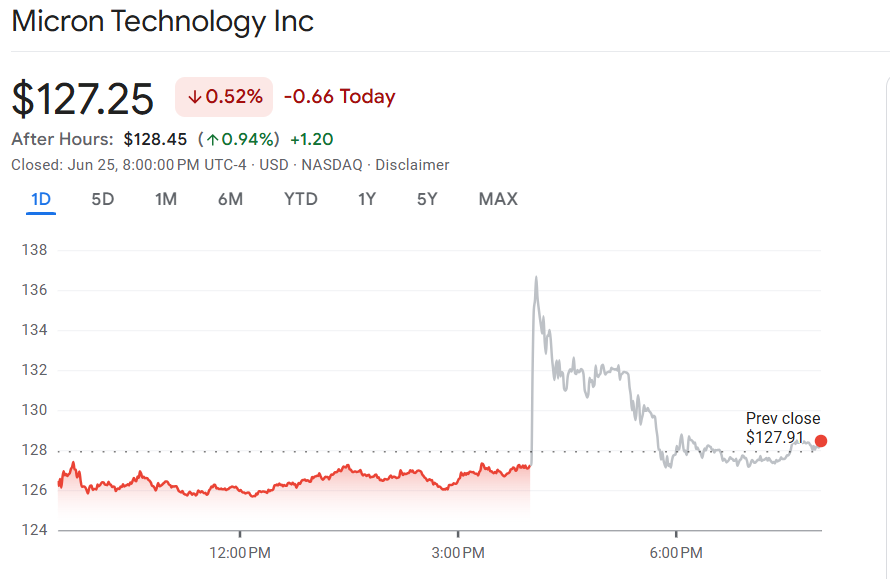View the 5Y price chart

[x=427, y=199]
